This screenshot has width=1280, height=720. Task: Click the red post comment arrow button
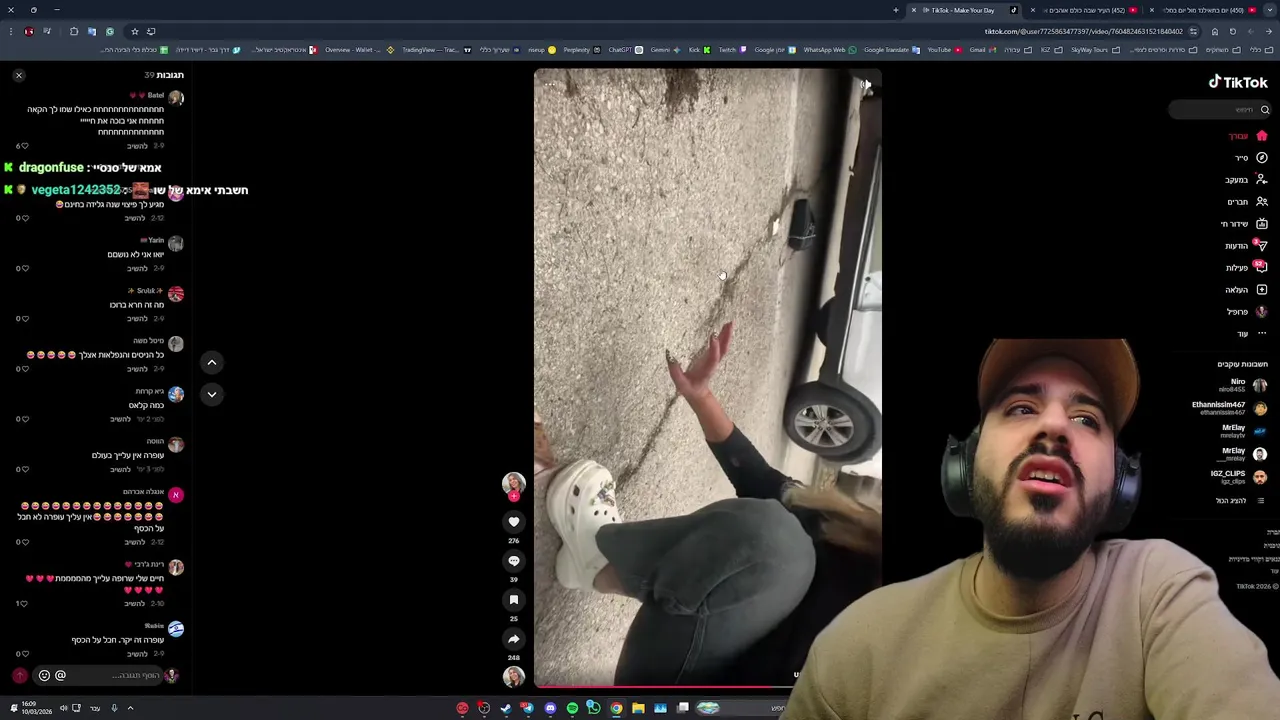[x=18, y=676]
